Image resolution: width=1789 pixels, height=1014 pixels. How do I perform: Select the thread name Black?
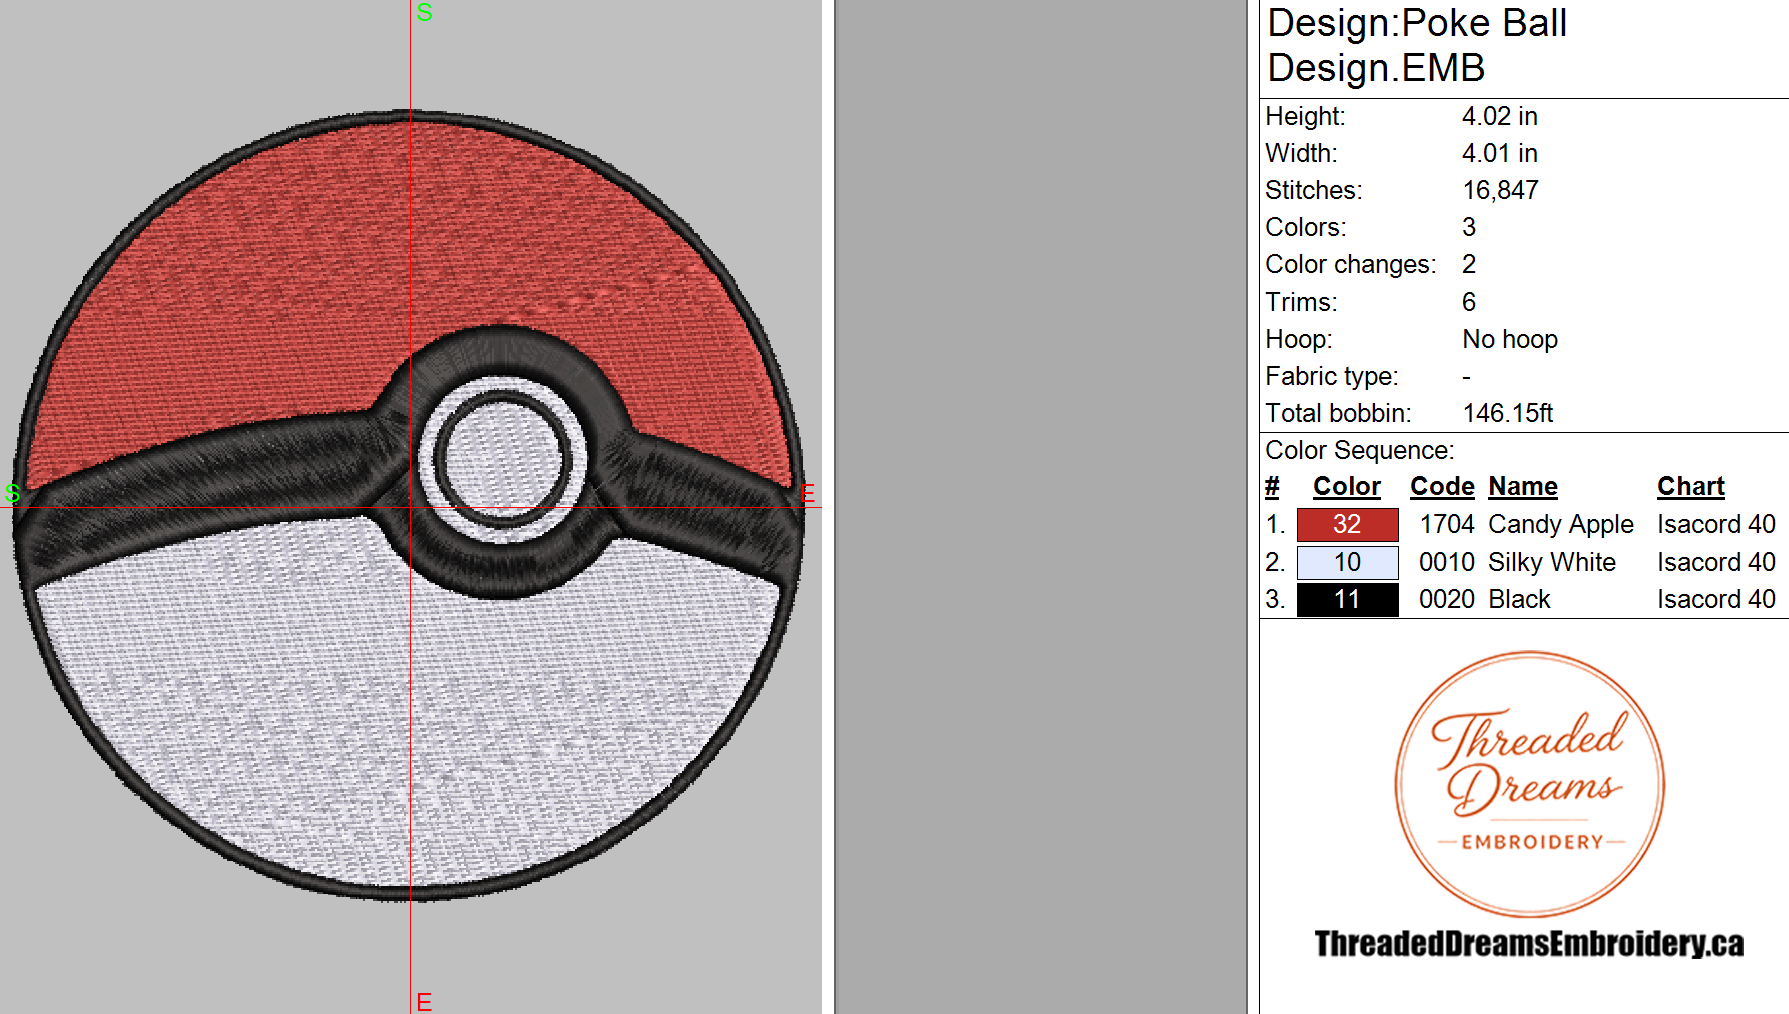point(1519,599)
